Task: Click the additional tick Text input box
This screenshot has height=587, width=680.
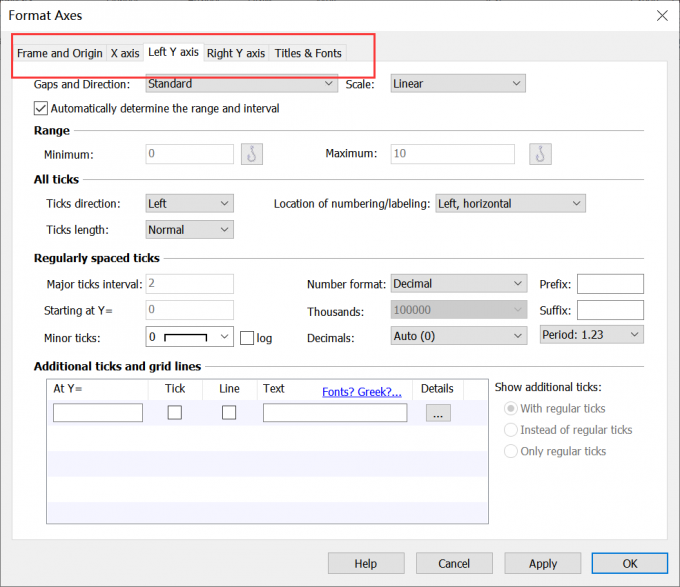Action: pos(335,412)
